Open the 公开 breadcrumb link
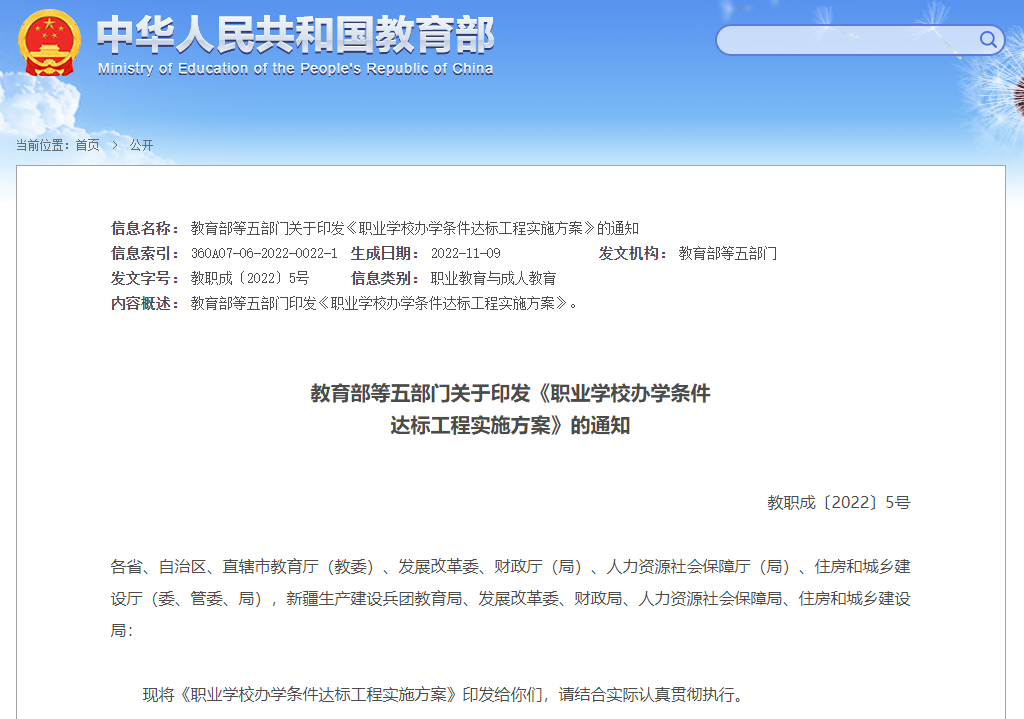 pyautogui.click(x=141, y=145)
